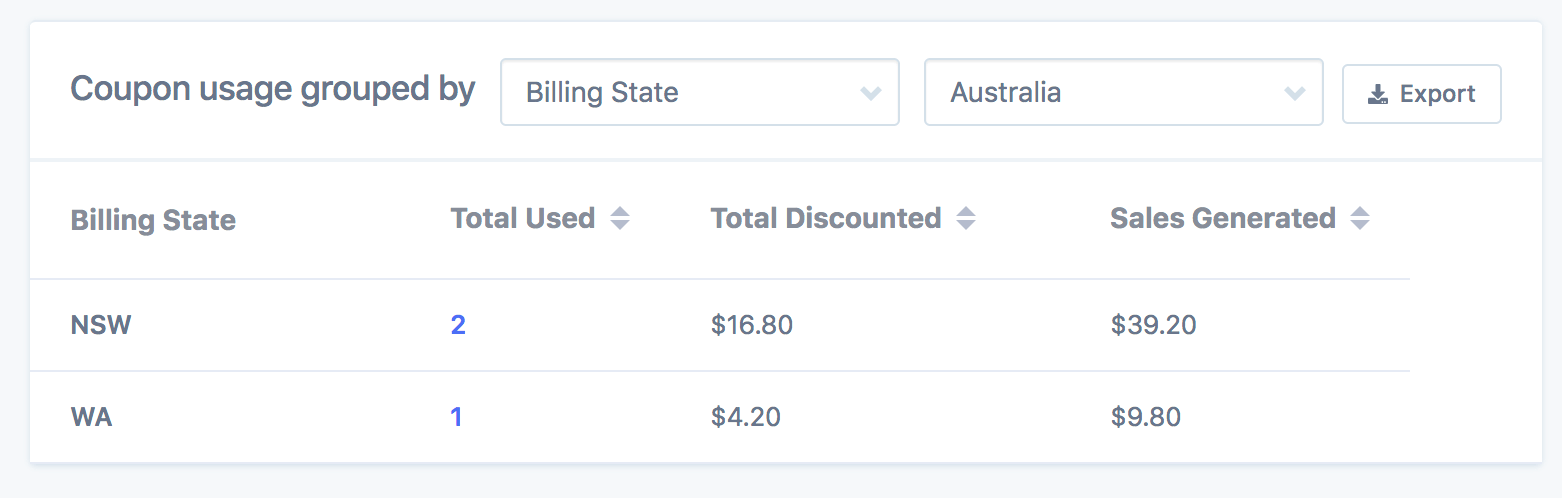The width and height of the screenshot is (1562, 498).
Task: Click the $39.20 sales generated value
Action: point(1153,325)
